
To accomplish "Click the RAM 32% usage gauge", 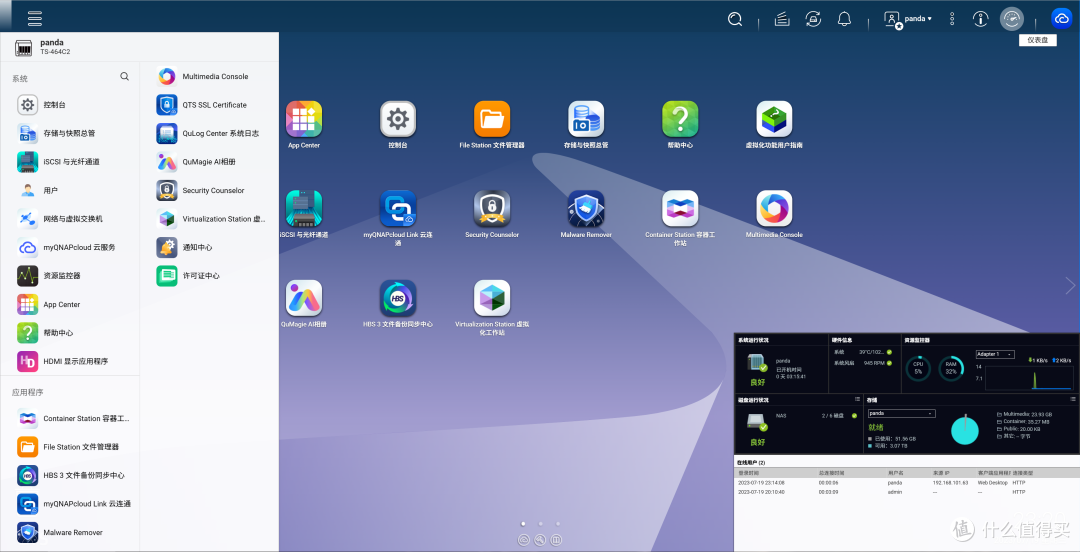I will 951,369.
